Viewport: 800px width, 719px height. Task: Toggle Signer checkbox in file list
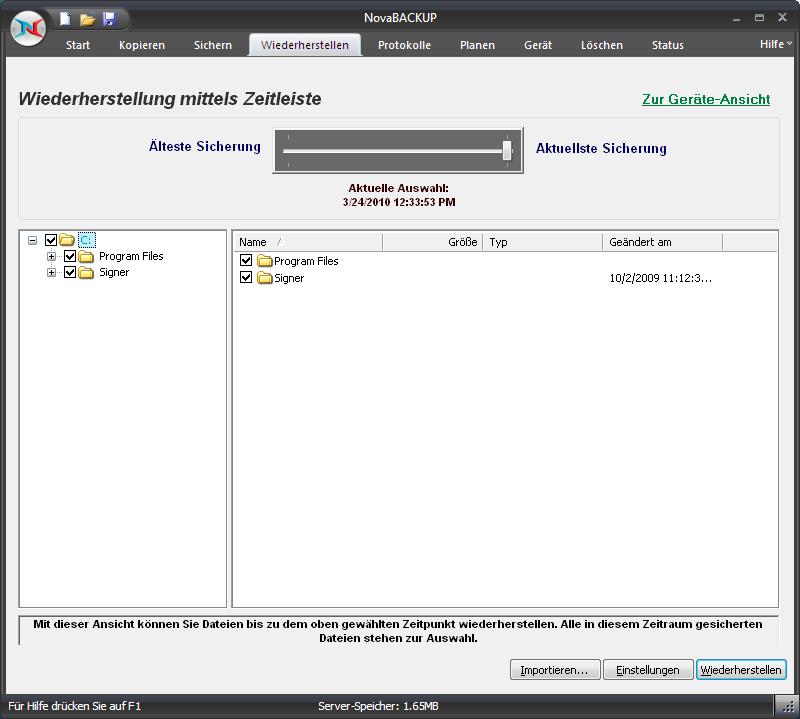tap(246, 277)
